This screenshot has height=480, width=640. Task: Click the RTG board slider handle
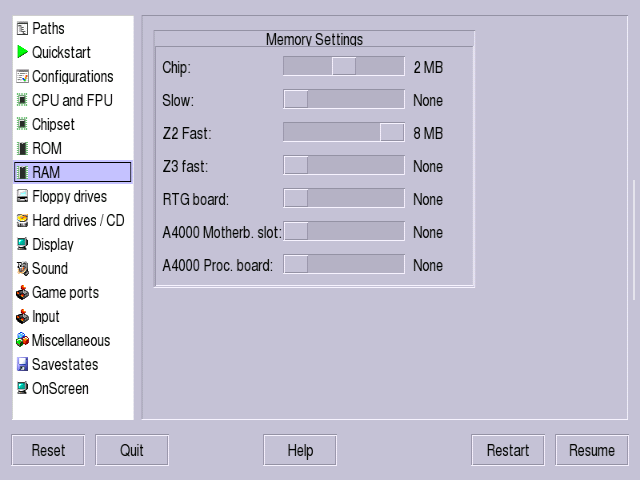point(296,198)
